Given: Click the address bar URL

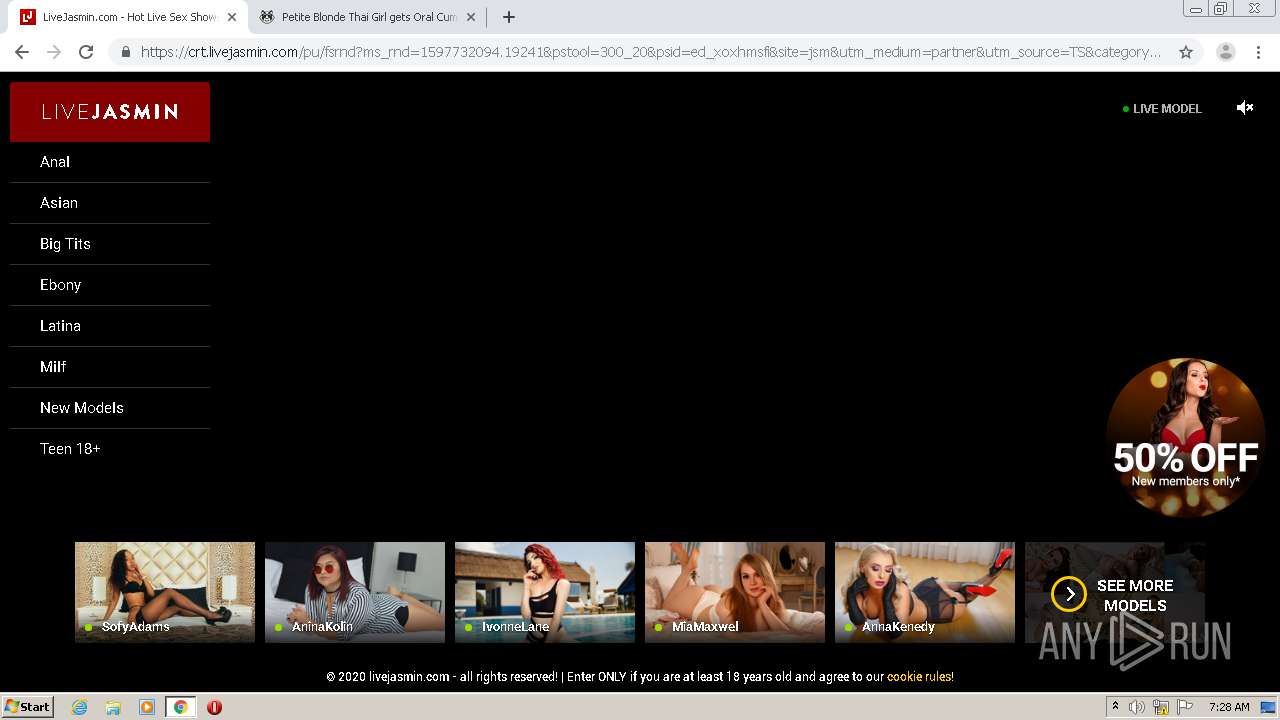Looking at the screenshot, I should (650, 52).
